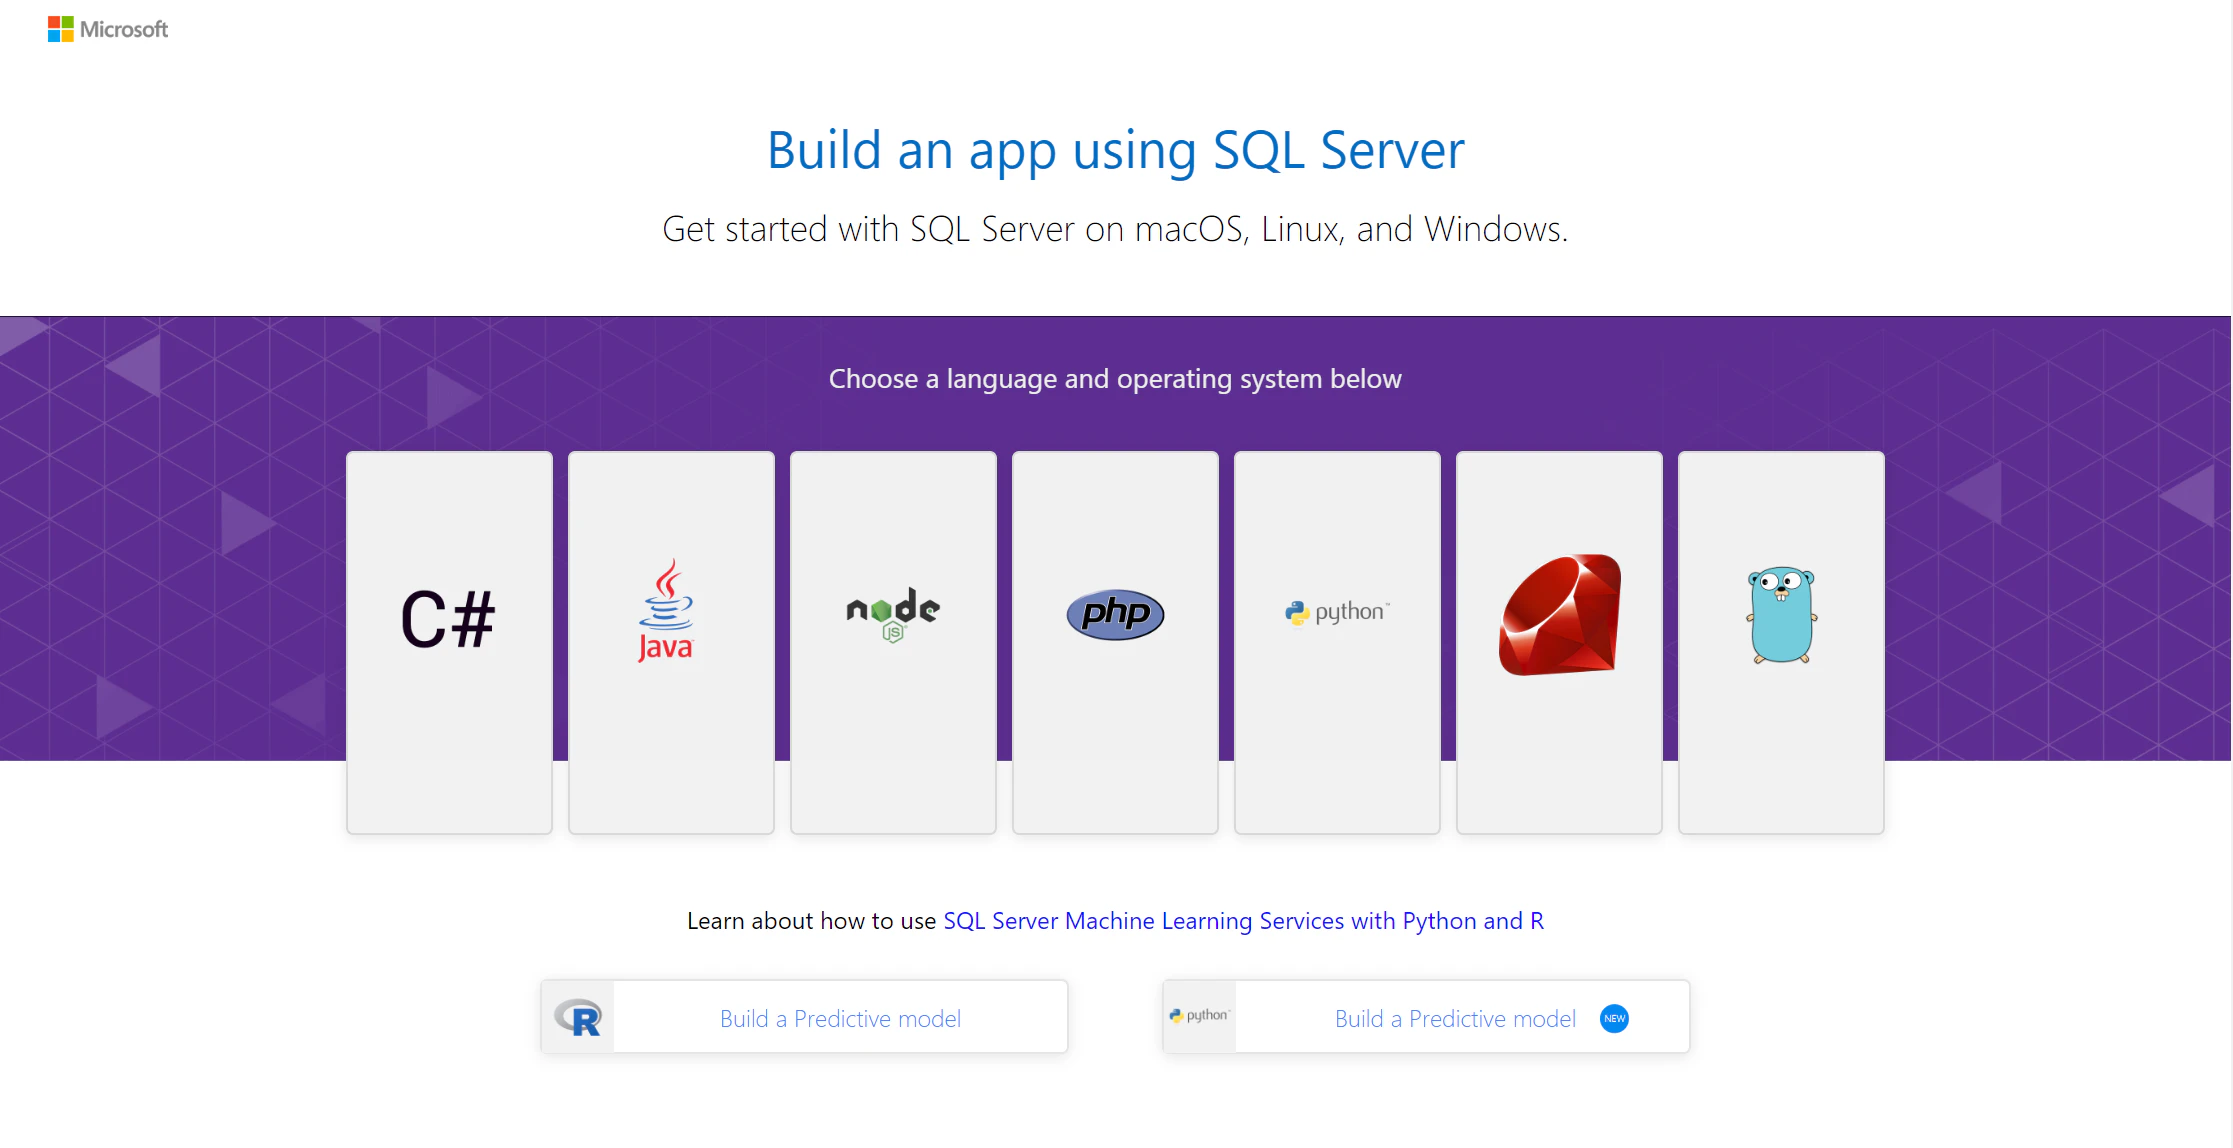Select the PHP logo card
Screen dimensions: 2233x1148
(x=1115, y=614)
